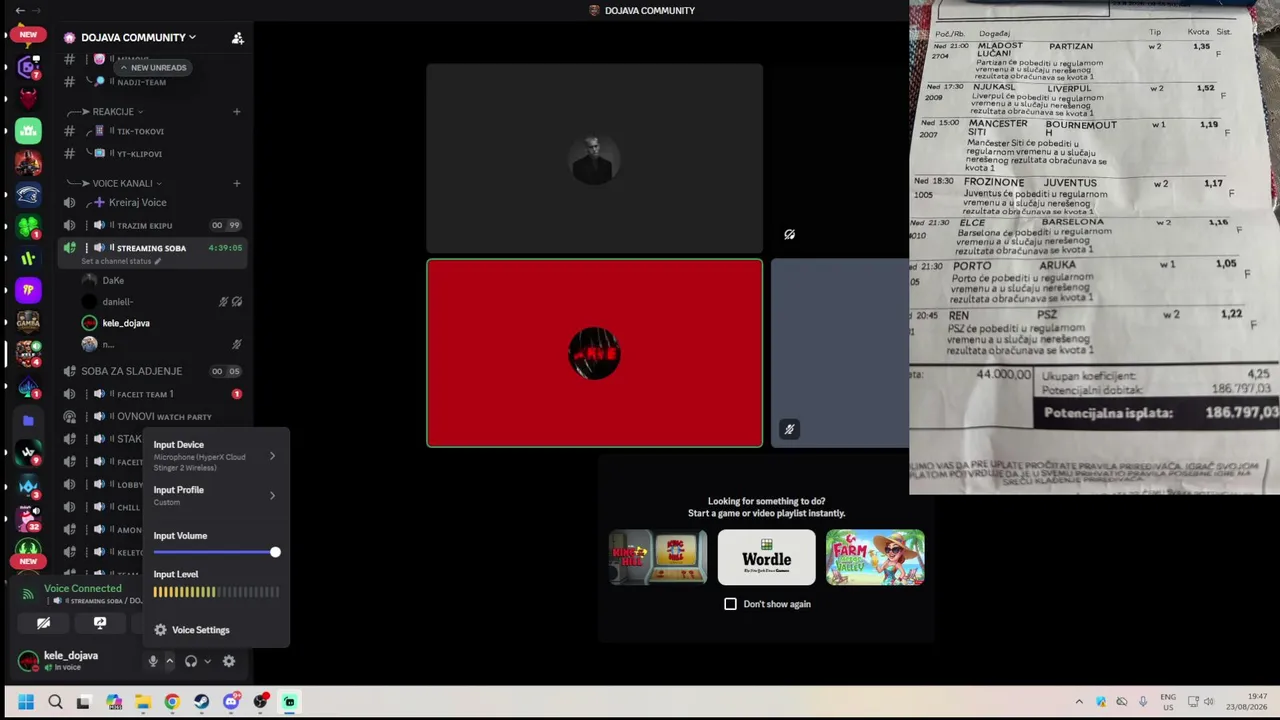Launch the leftmost game activity beside Wordle

tap(658, 557)
